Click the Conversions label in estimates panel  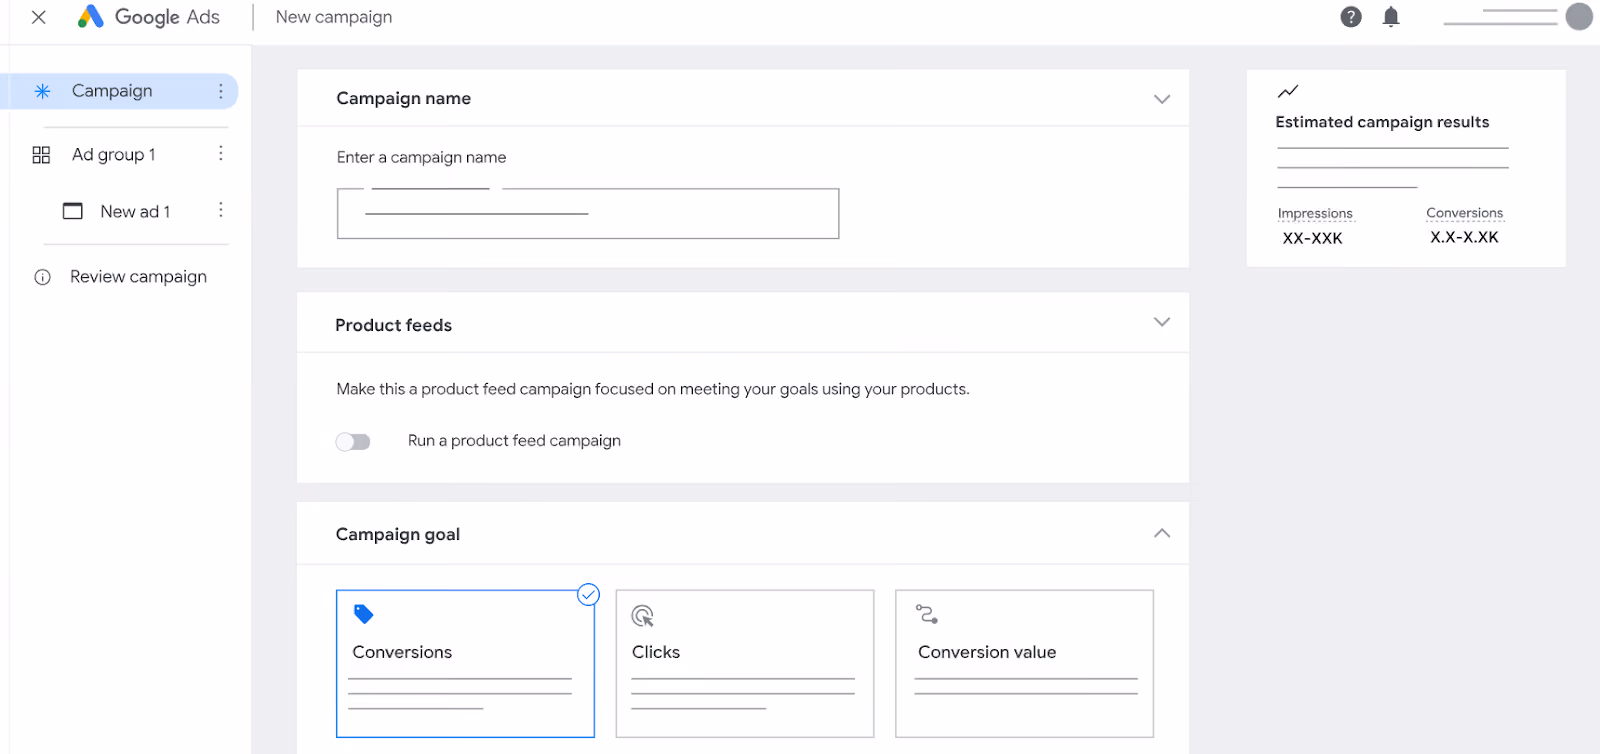(1464, 213)
